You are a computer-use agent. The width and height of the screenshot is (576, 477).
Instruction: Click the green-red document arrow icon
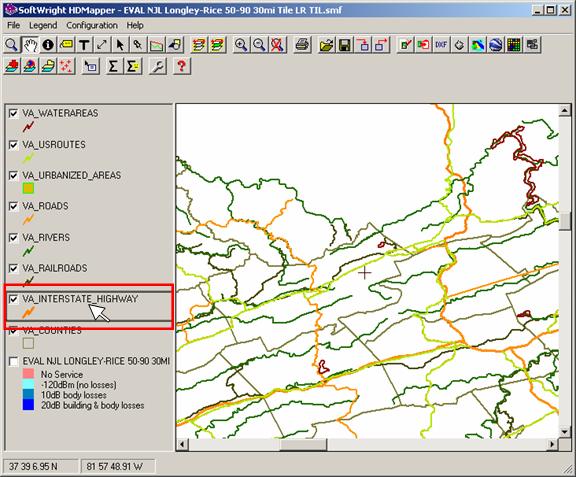(x=424, y=45)
